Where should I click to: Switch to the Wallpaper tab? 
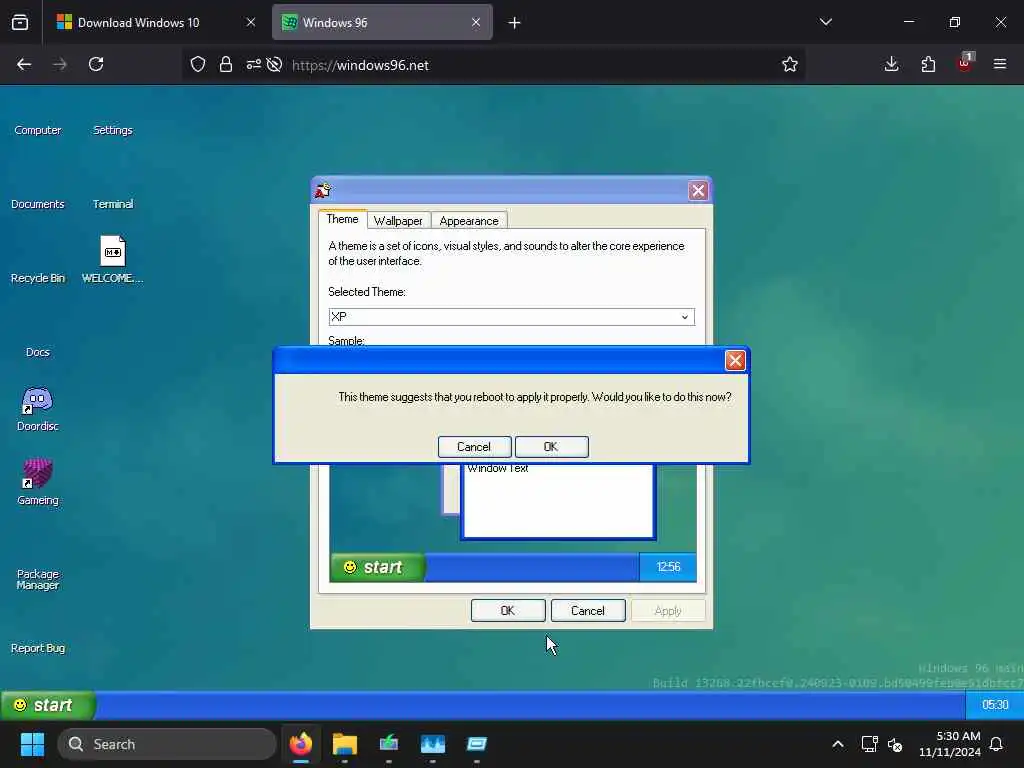398,221
